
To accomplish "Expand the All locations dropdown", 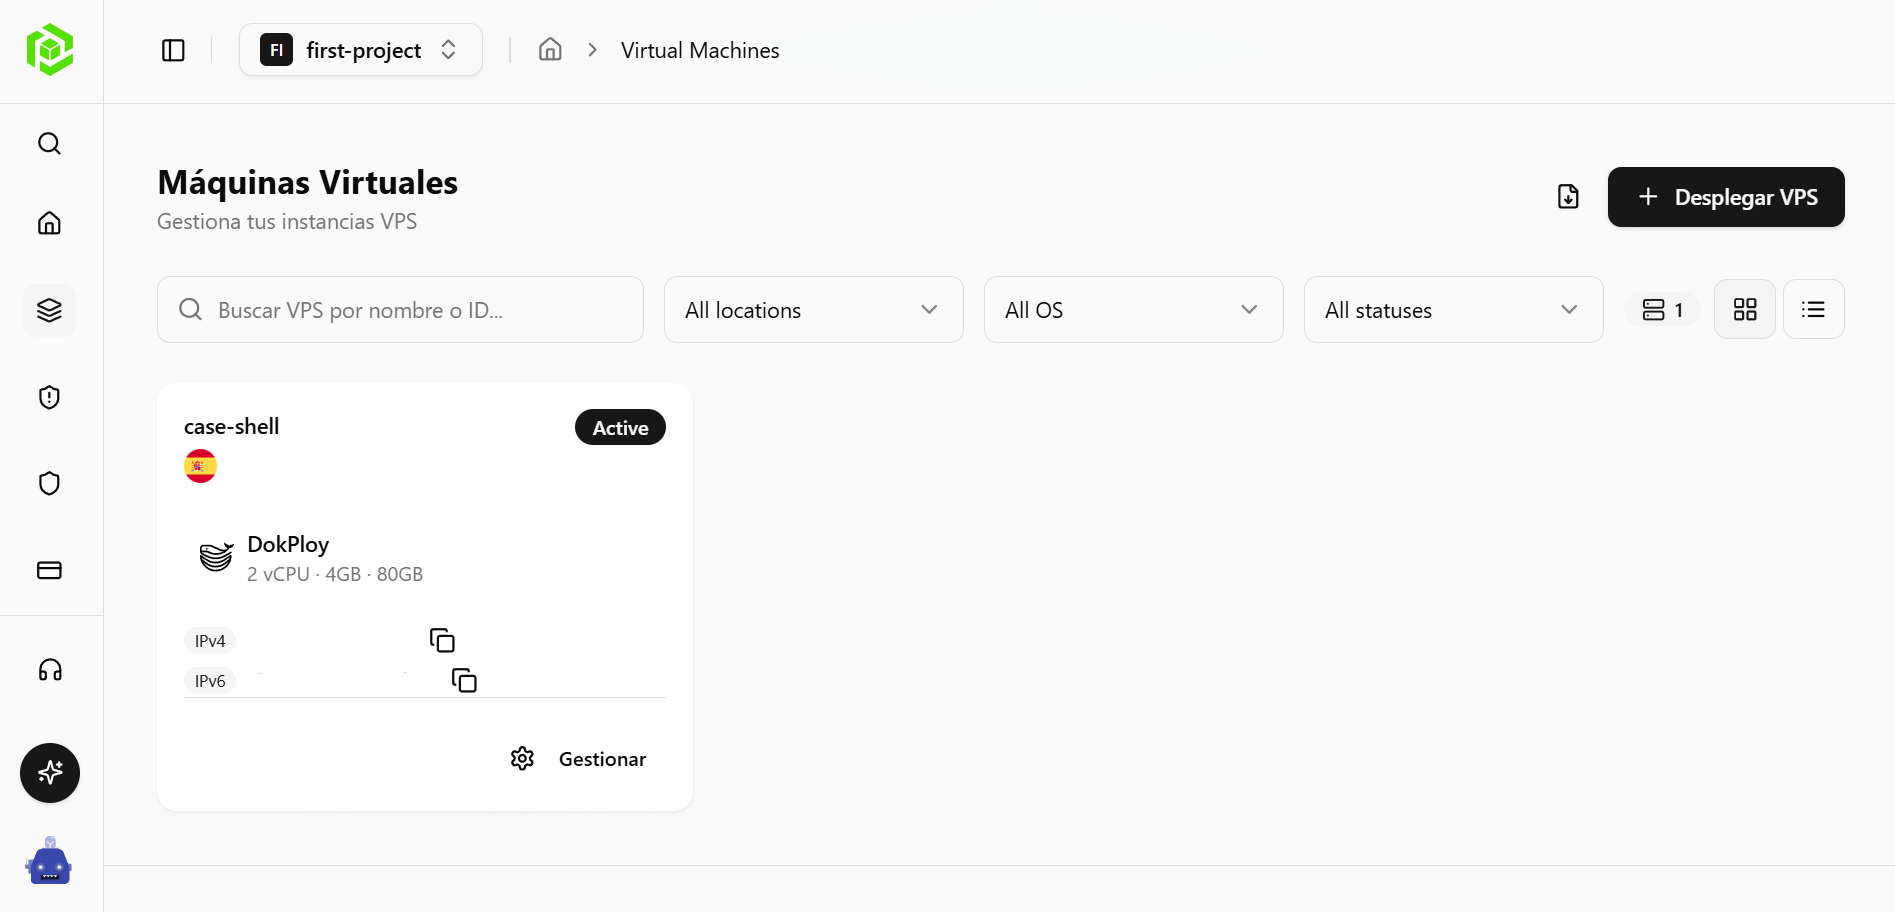I will point(813,310).
